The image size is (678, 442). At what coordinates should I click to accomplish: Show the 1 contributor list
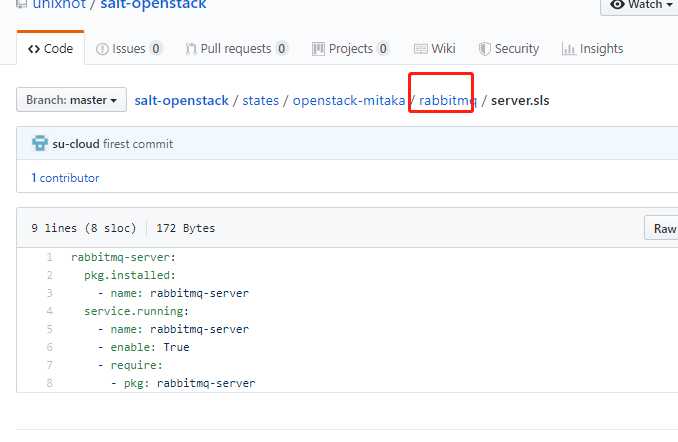click(x=65, y=178)
